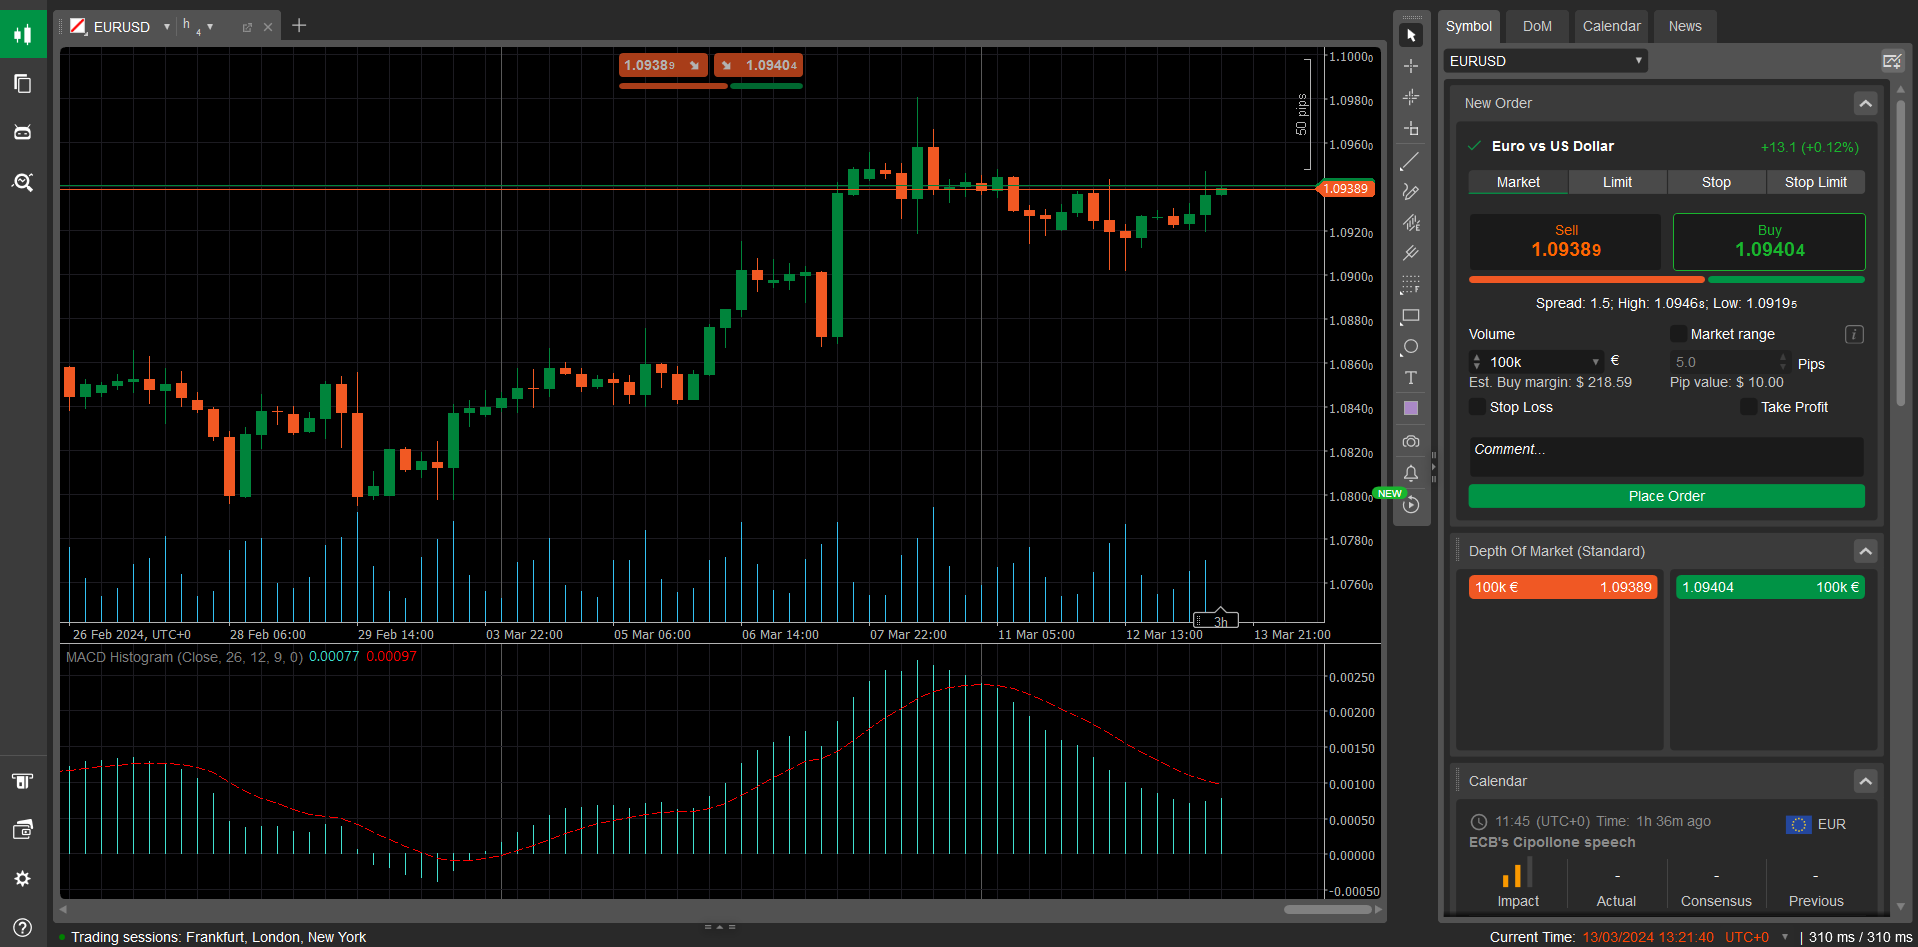Choose the text annotation tool
Viewport: 1918px width, 947px height.
tap(1410, 378)
